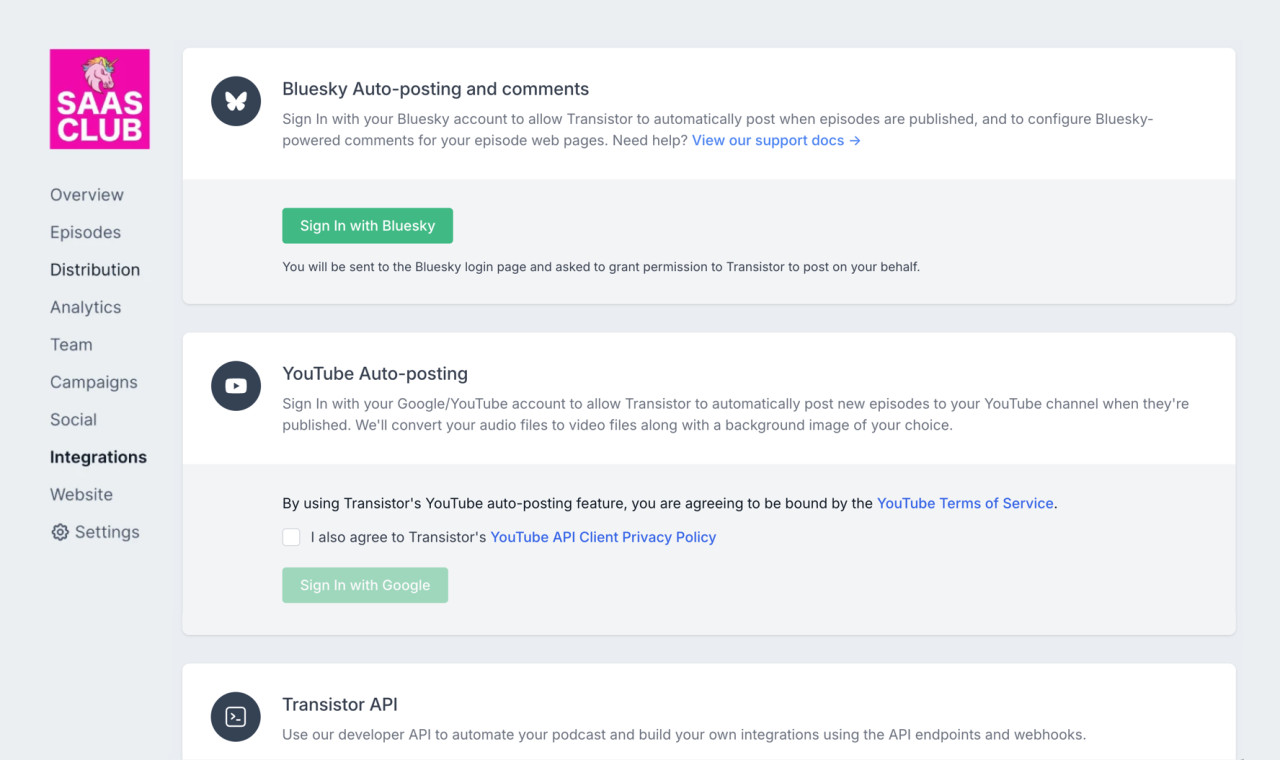The width and height of the screenshot is (1280, 760).
Task: Open the Team page
Action: click(x=71, y=345)
